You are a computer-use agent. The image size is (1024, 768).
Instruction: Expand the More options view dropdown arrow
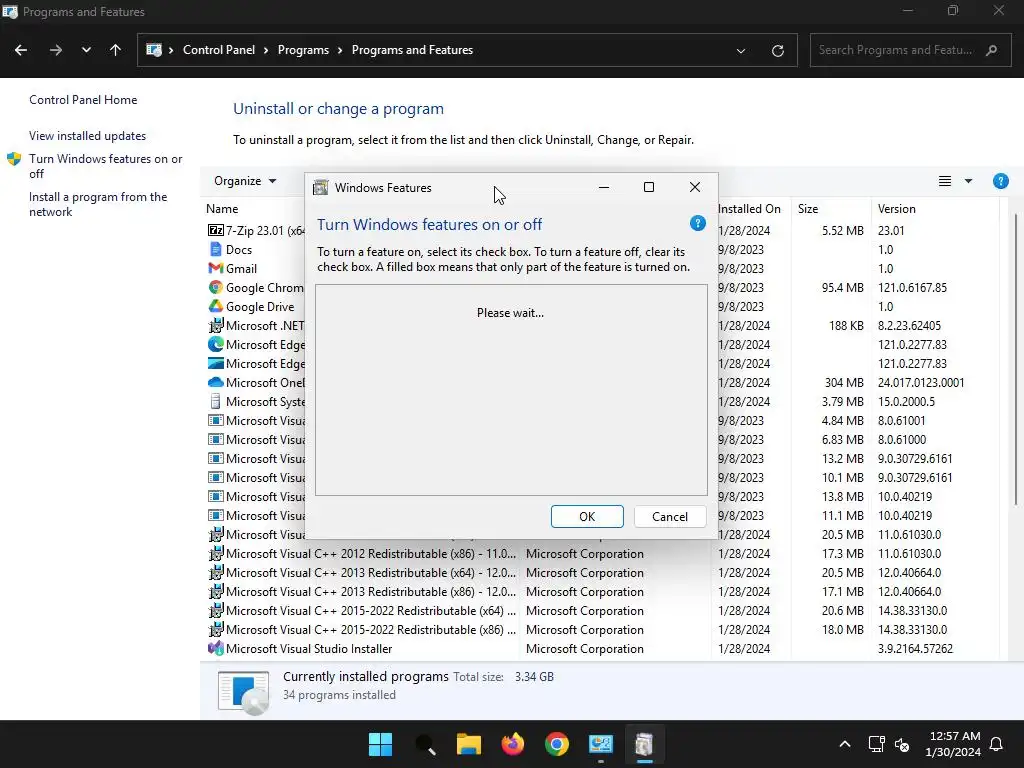click(968, 181)
